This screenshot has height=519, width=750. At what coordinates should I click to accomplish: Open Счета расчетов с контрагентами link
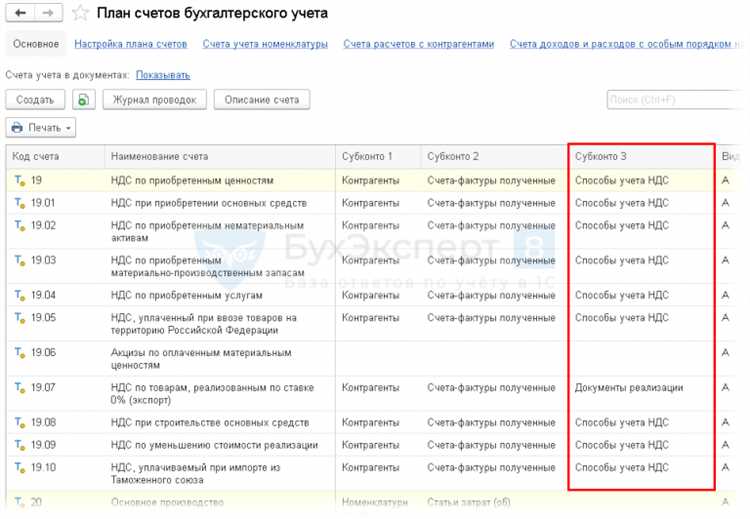(418, 44)
